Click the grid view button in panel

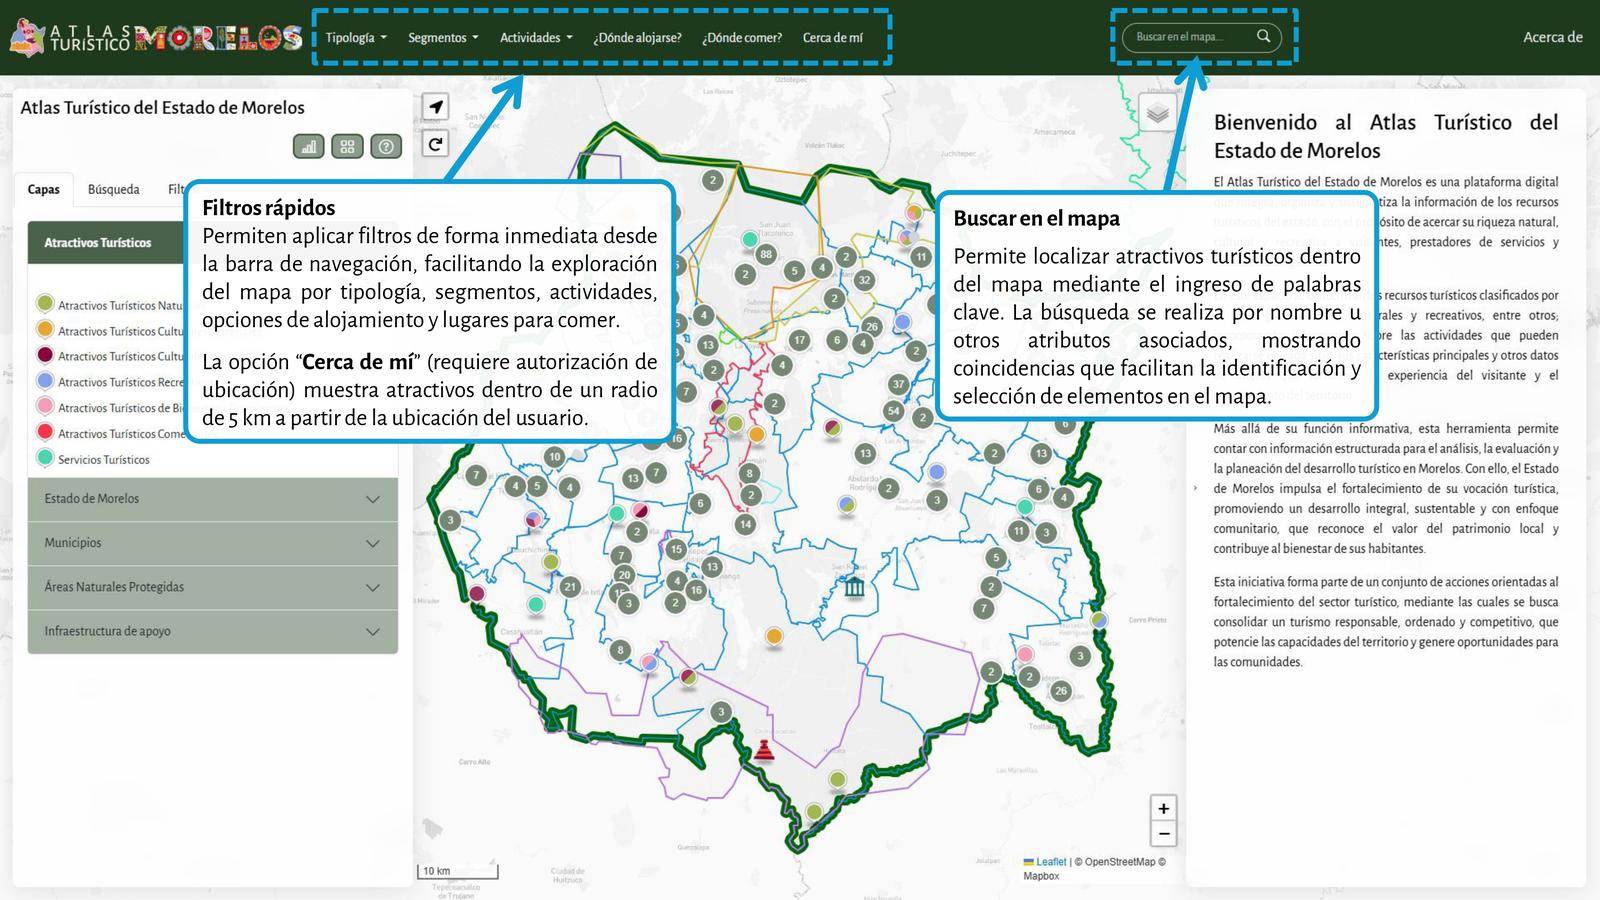click(347, 147)
